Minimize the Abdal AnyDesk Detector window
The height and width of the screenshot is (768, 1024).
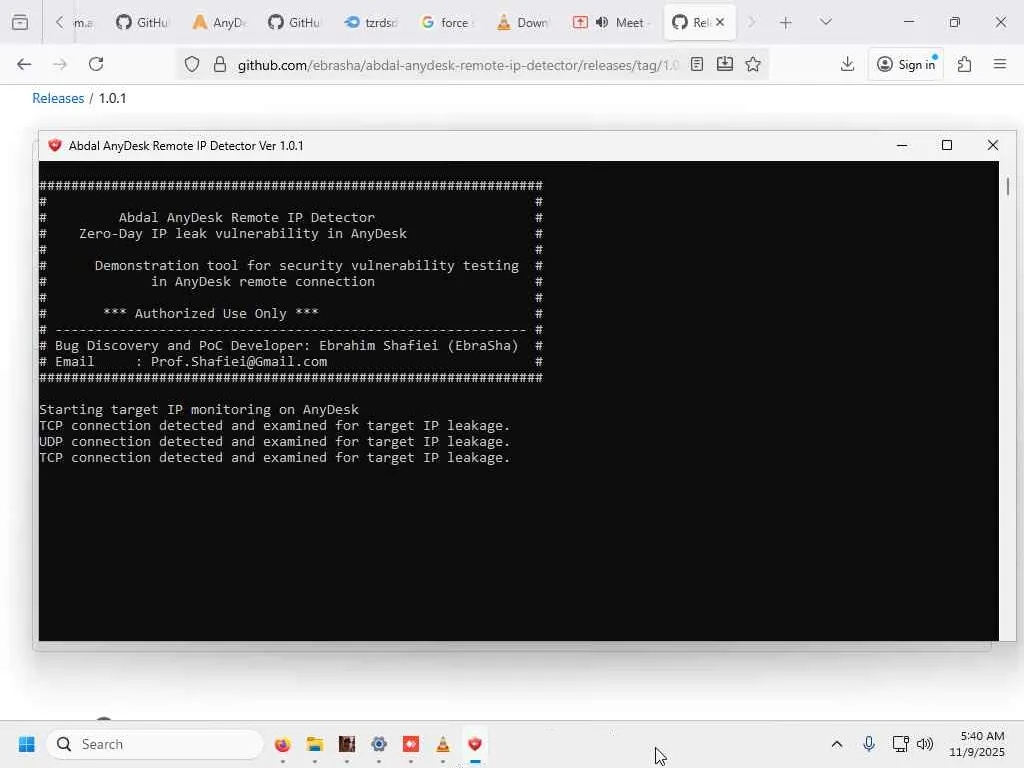(x=902, y=145)
